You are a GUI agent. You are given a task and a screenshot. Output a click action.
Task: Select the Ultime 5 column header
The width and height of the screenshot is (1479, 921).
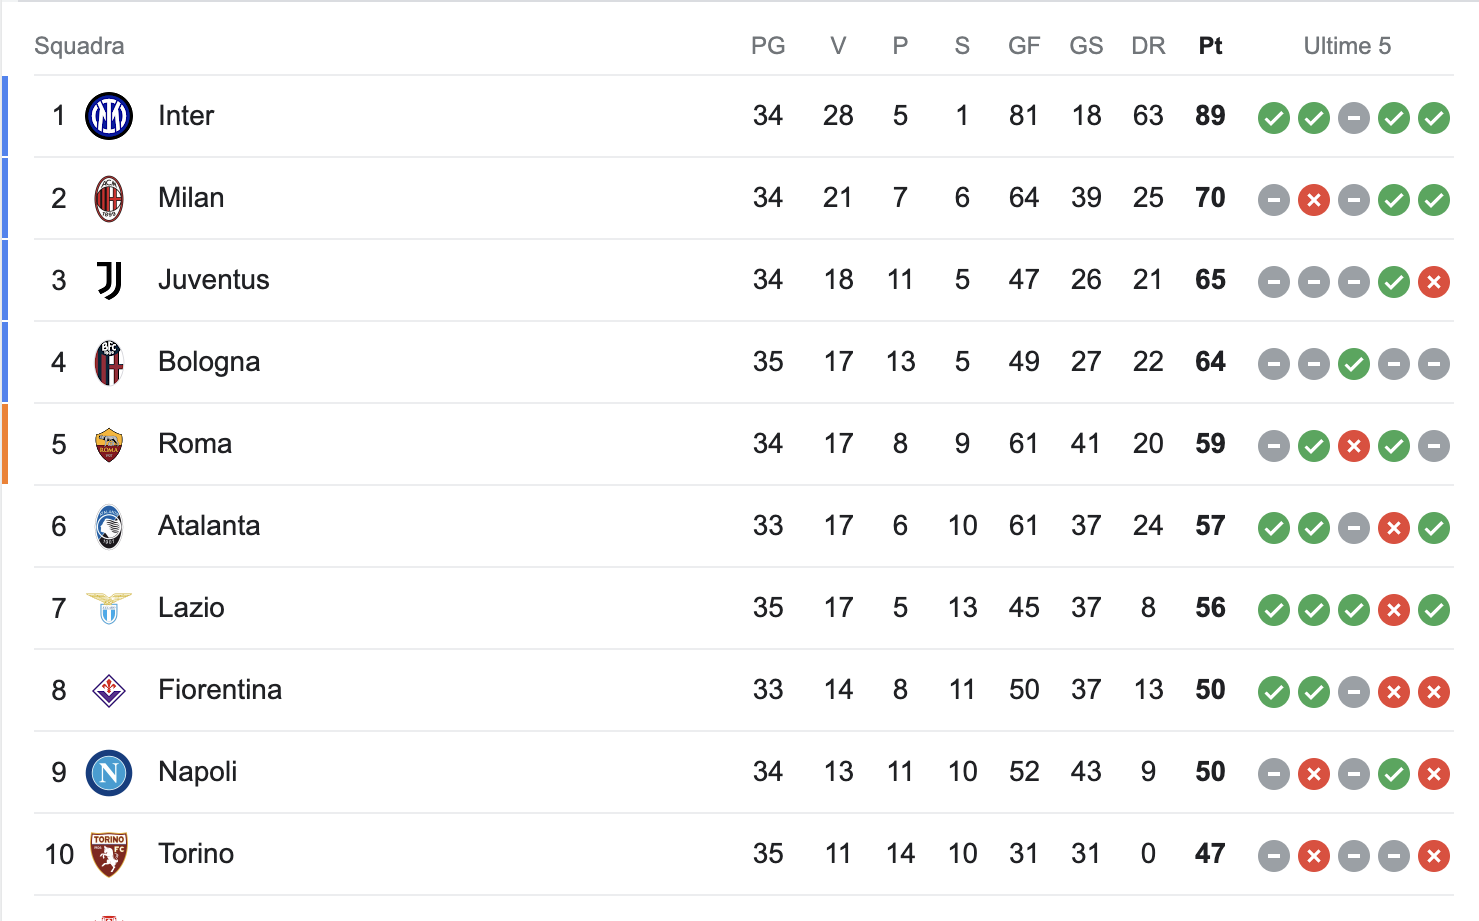tap(1347, 46)
